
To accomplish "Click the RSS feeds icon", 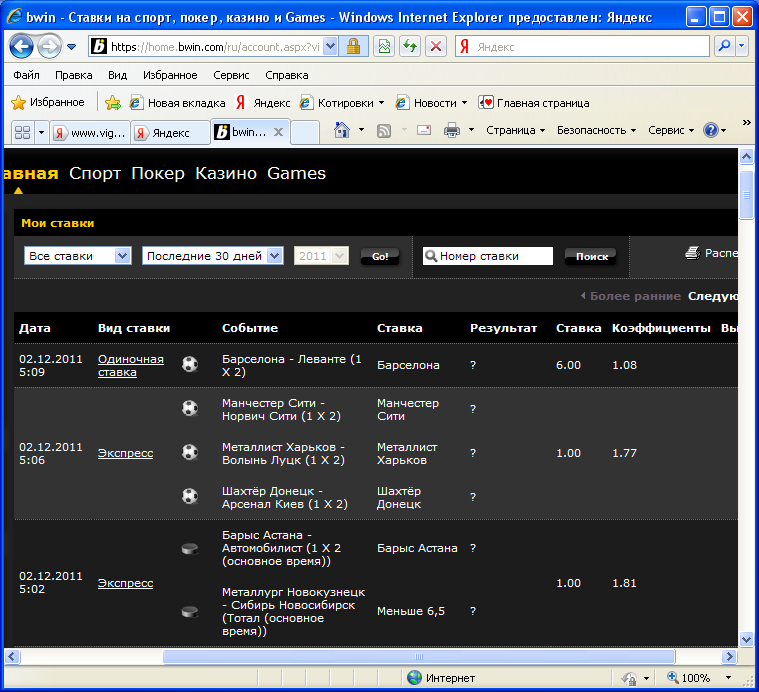I will 384,131.
